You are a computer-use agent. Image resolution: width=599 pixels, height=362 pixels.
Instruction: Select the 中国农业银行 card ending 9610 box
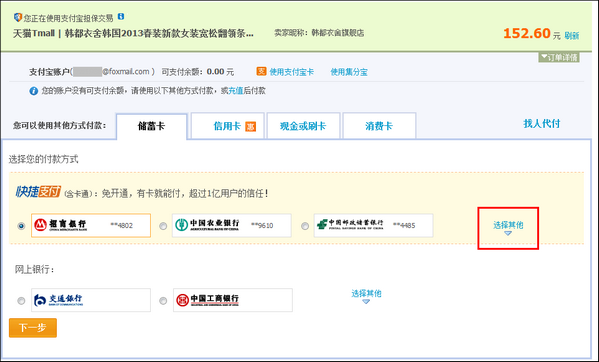(232, 225)
